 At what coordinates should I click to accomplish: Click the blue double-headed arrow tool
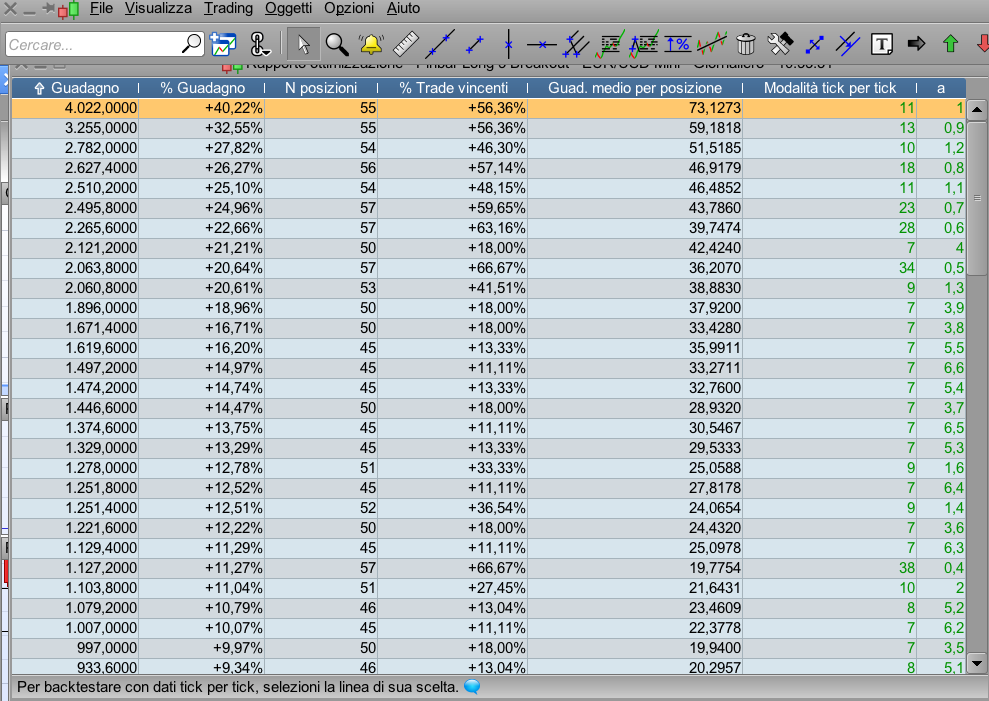click(814, 44)
